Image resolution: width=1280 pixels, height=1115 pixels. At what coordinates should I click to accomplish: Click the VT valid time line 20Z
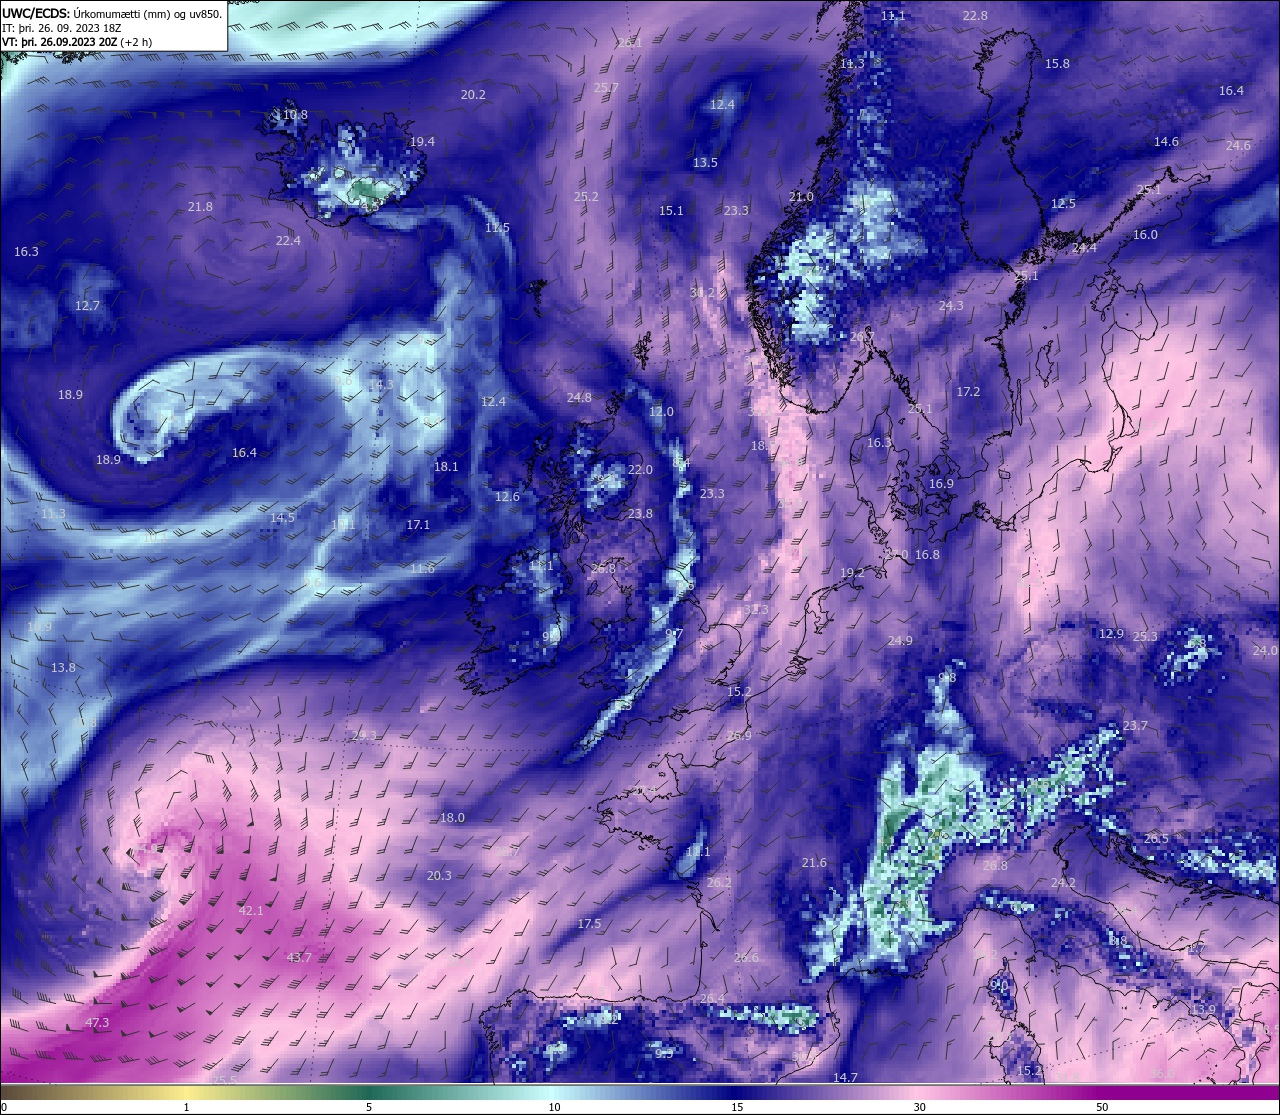point(77,42)
